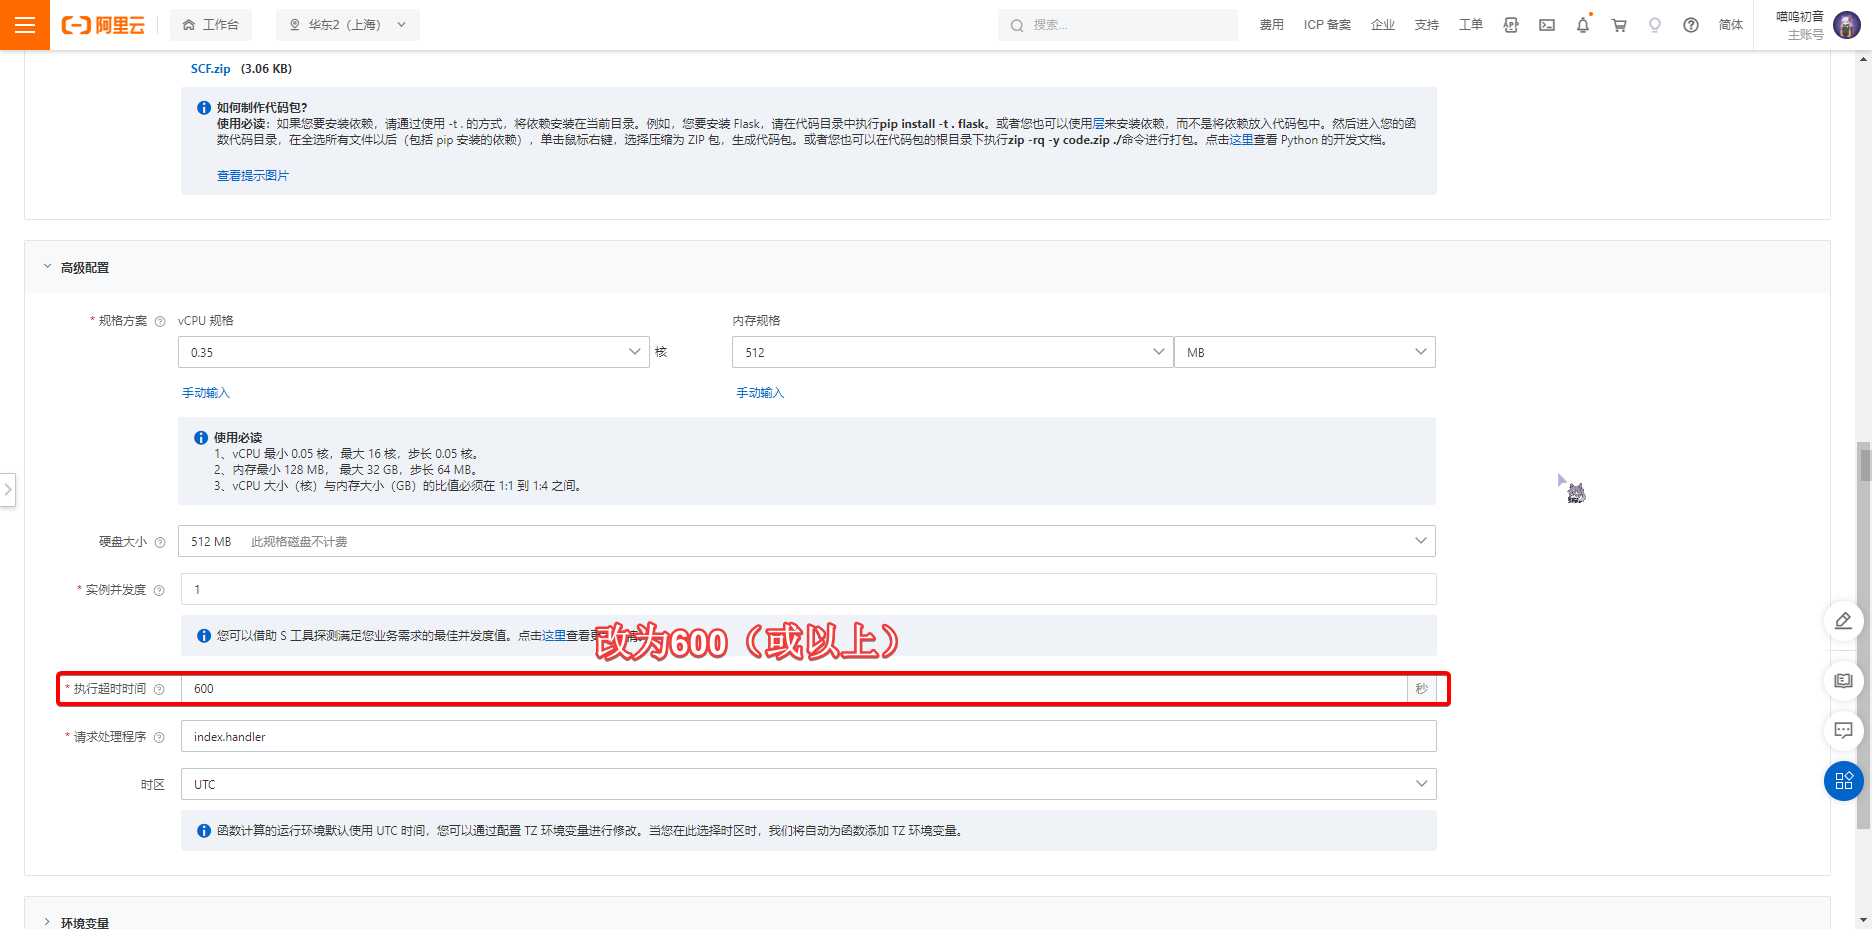Open the UTC timezone dropdown
Viewport: 1872px width, 929px height.
click(x=808, y=784)
